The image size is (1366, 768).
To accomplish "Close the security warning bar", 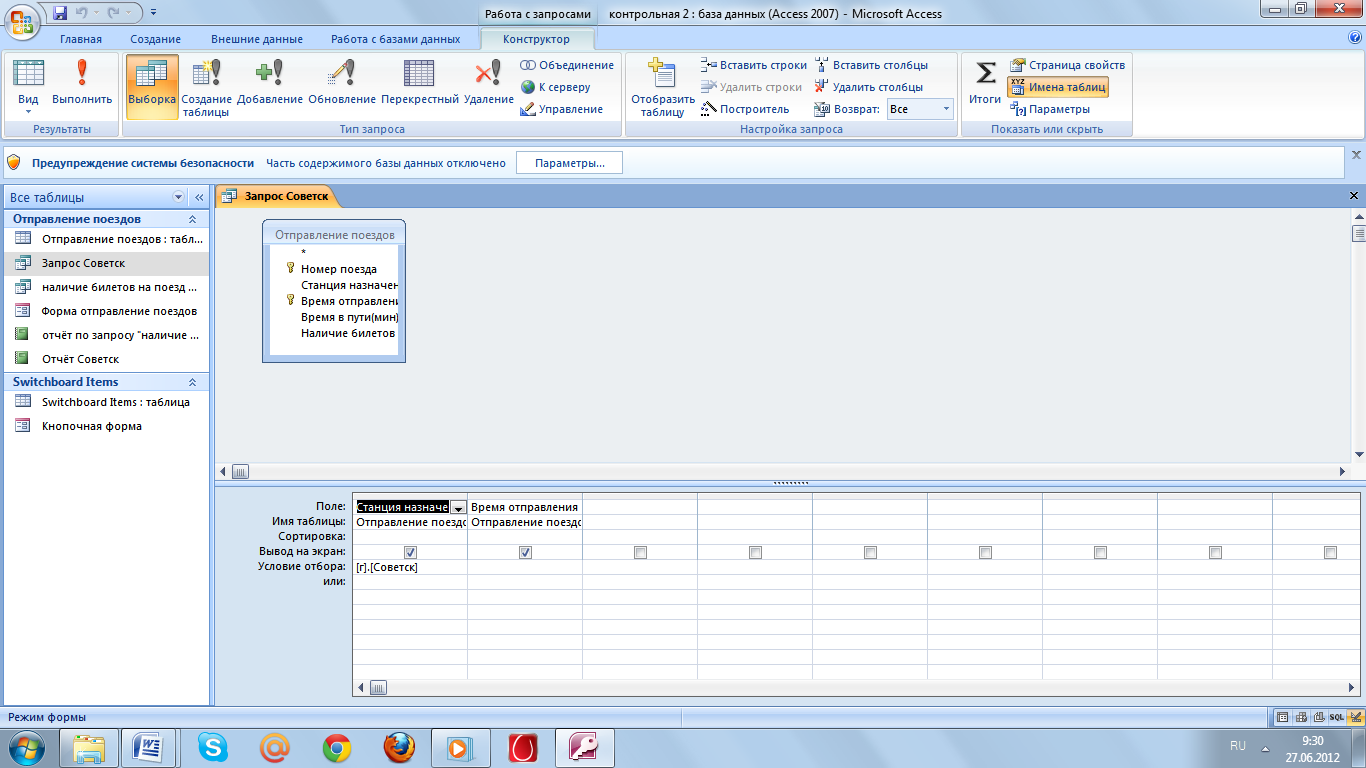I will 1357,155.
